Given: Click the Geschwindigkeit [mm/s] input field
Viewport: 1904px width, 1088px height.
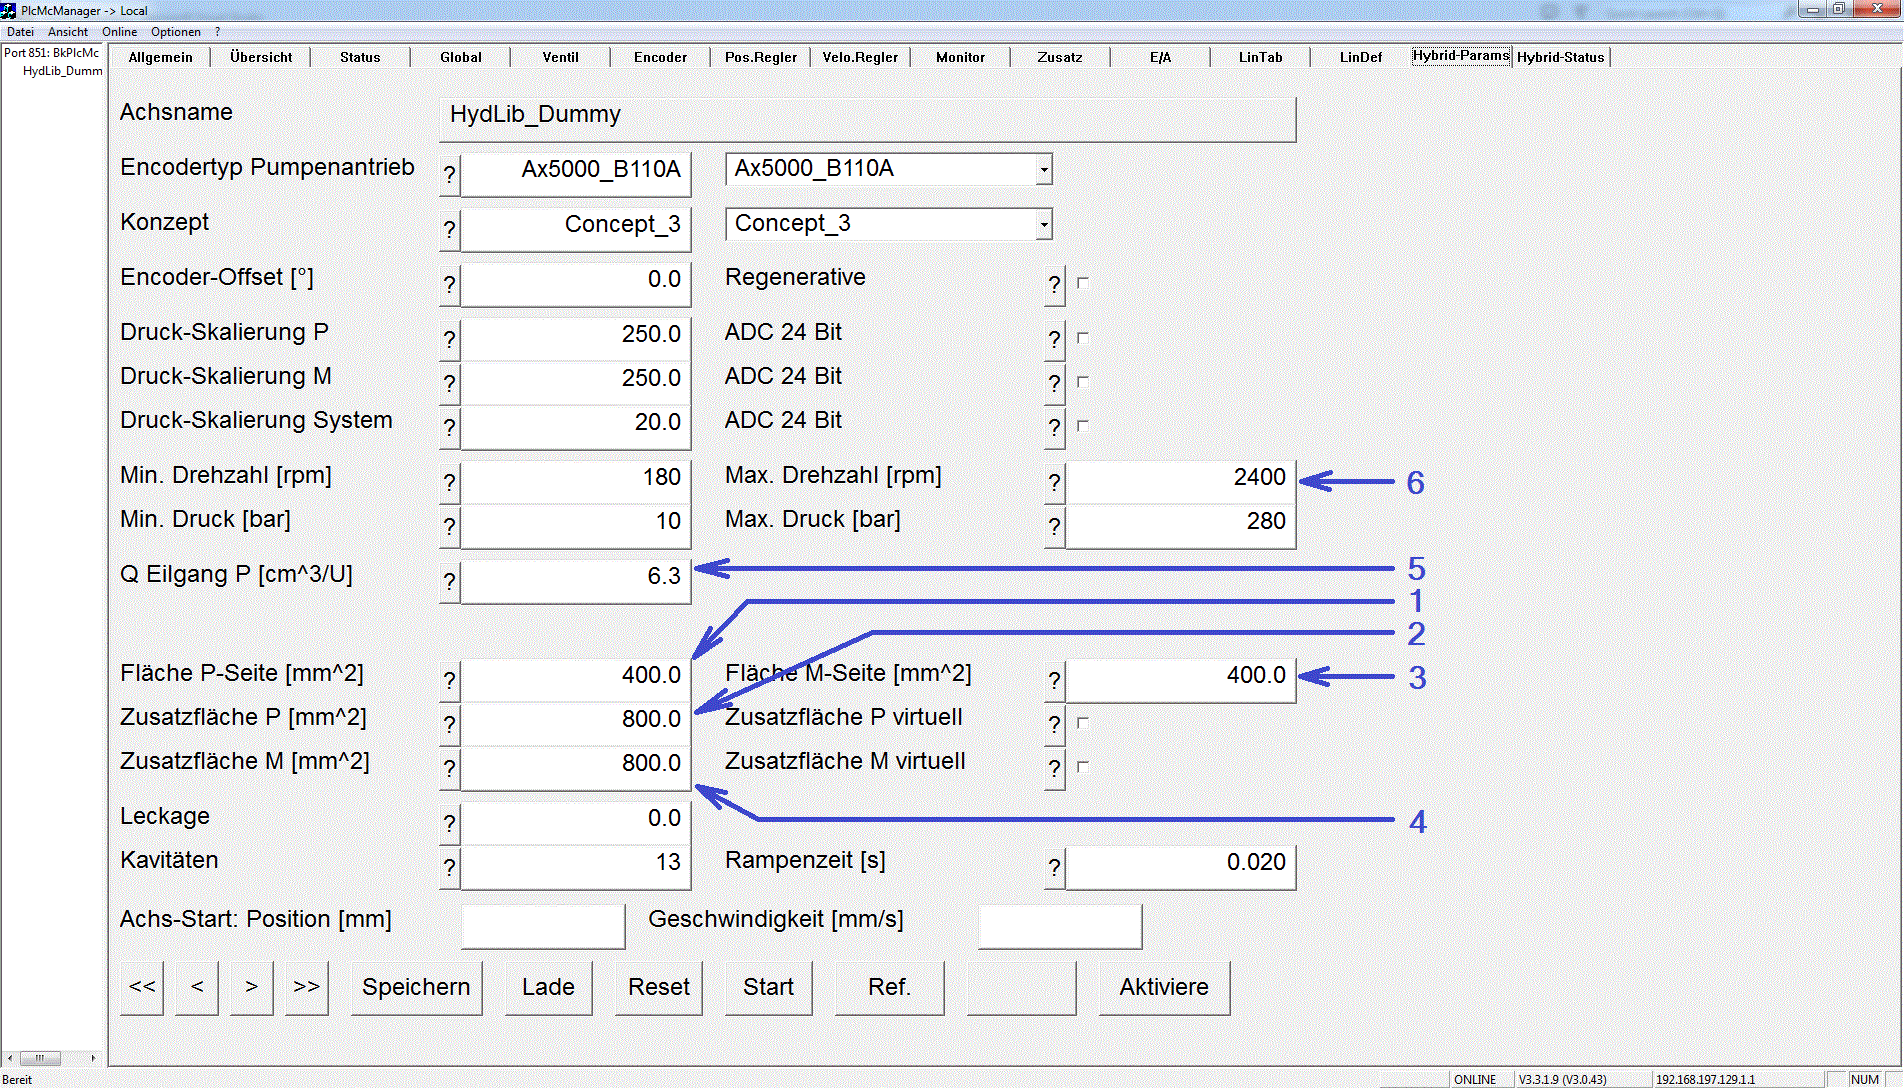Looking at the screenshot, I should pos(1060,927).
